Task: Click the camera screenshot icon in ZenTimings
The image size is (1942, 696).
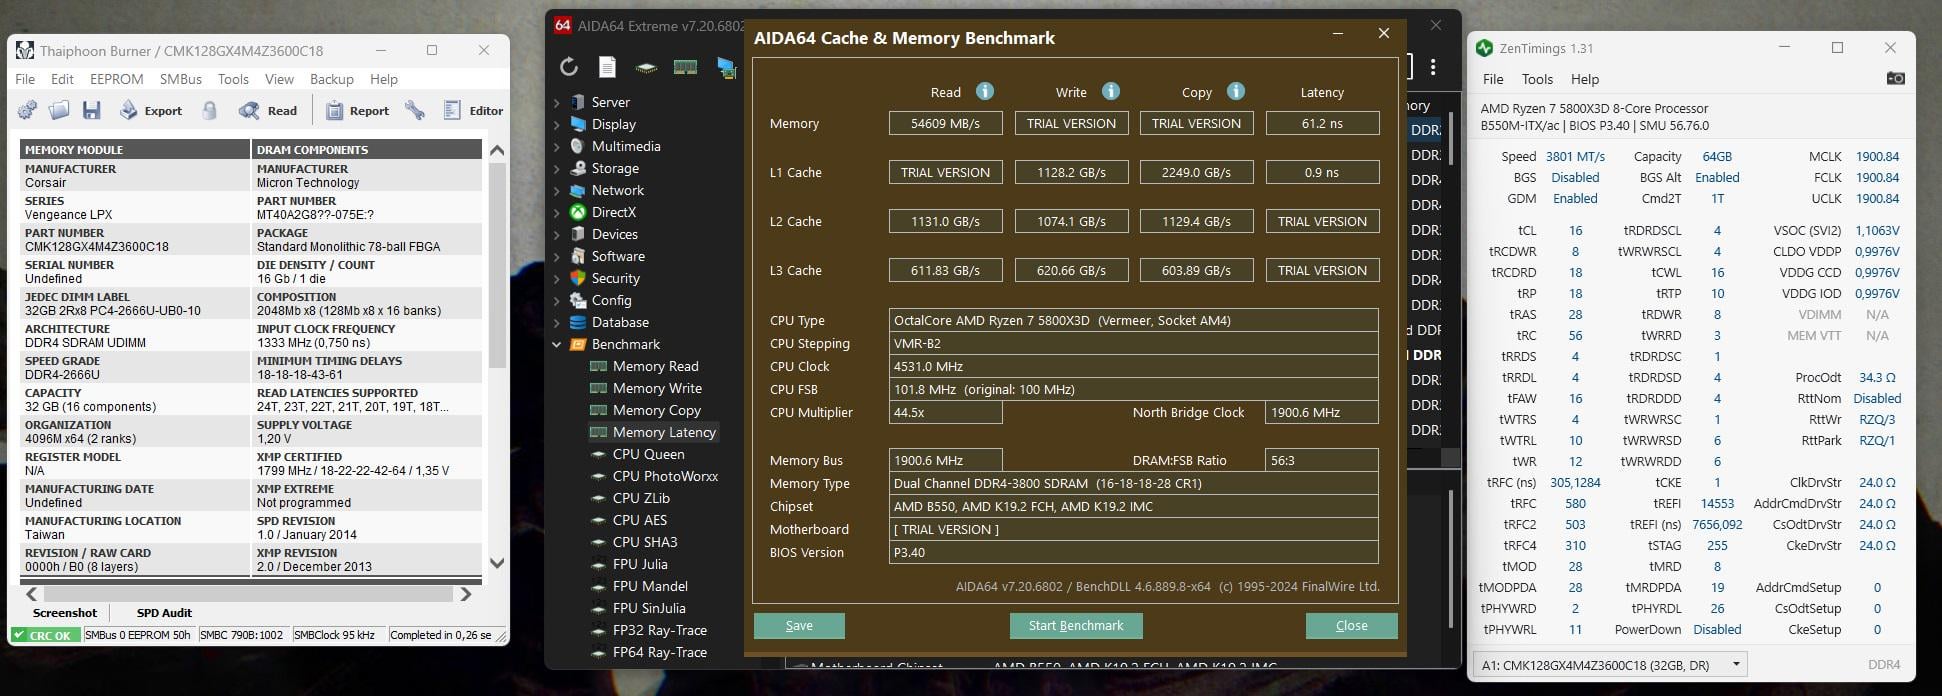Action: tap(1895, 78)
